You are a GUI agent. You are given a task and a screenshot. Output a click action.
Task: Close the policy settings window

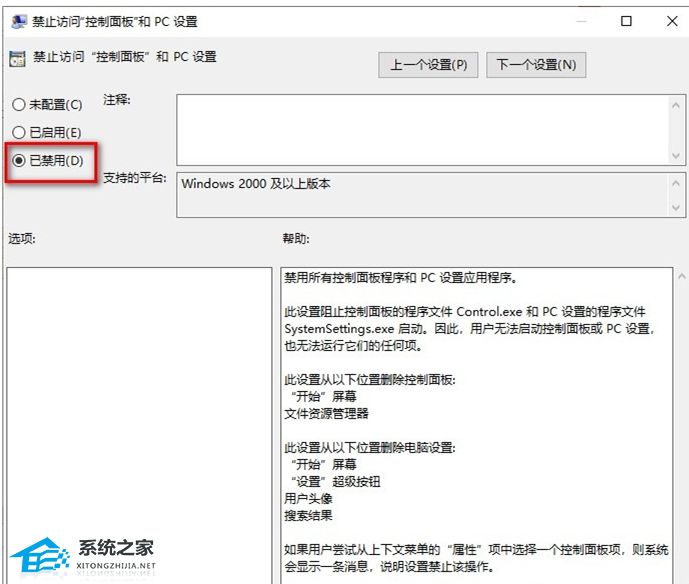[672, 21]
